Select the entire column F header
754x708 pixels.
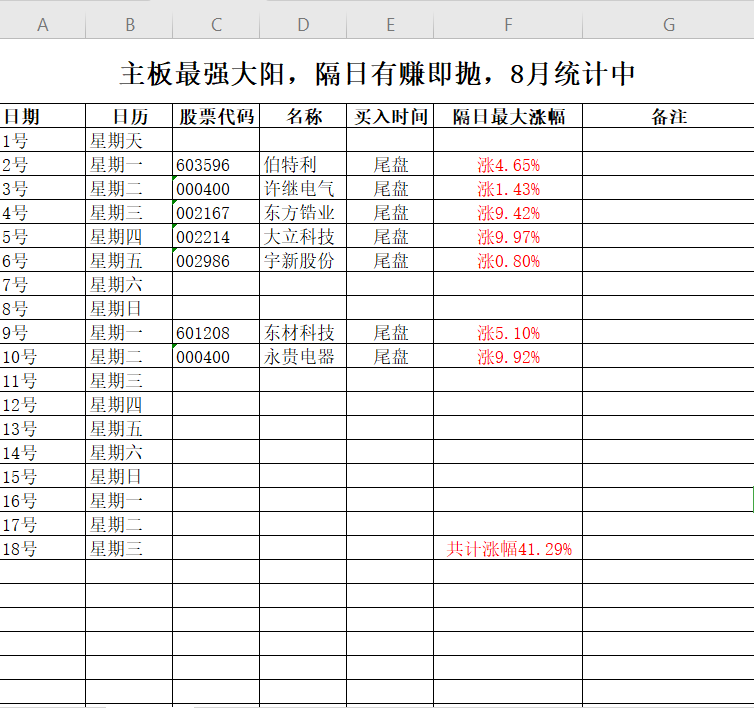coord(508,25)
